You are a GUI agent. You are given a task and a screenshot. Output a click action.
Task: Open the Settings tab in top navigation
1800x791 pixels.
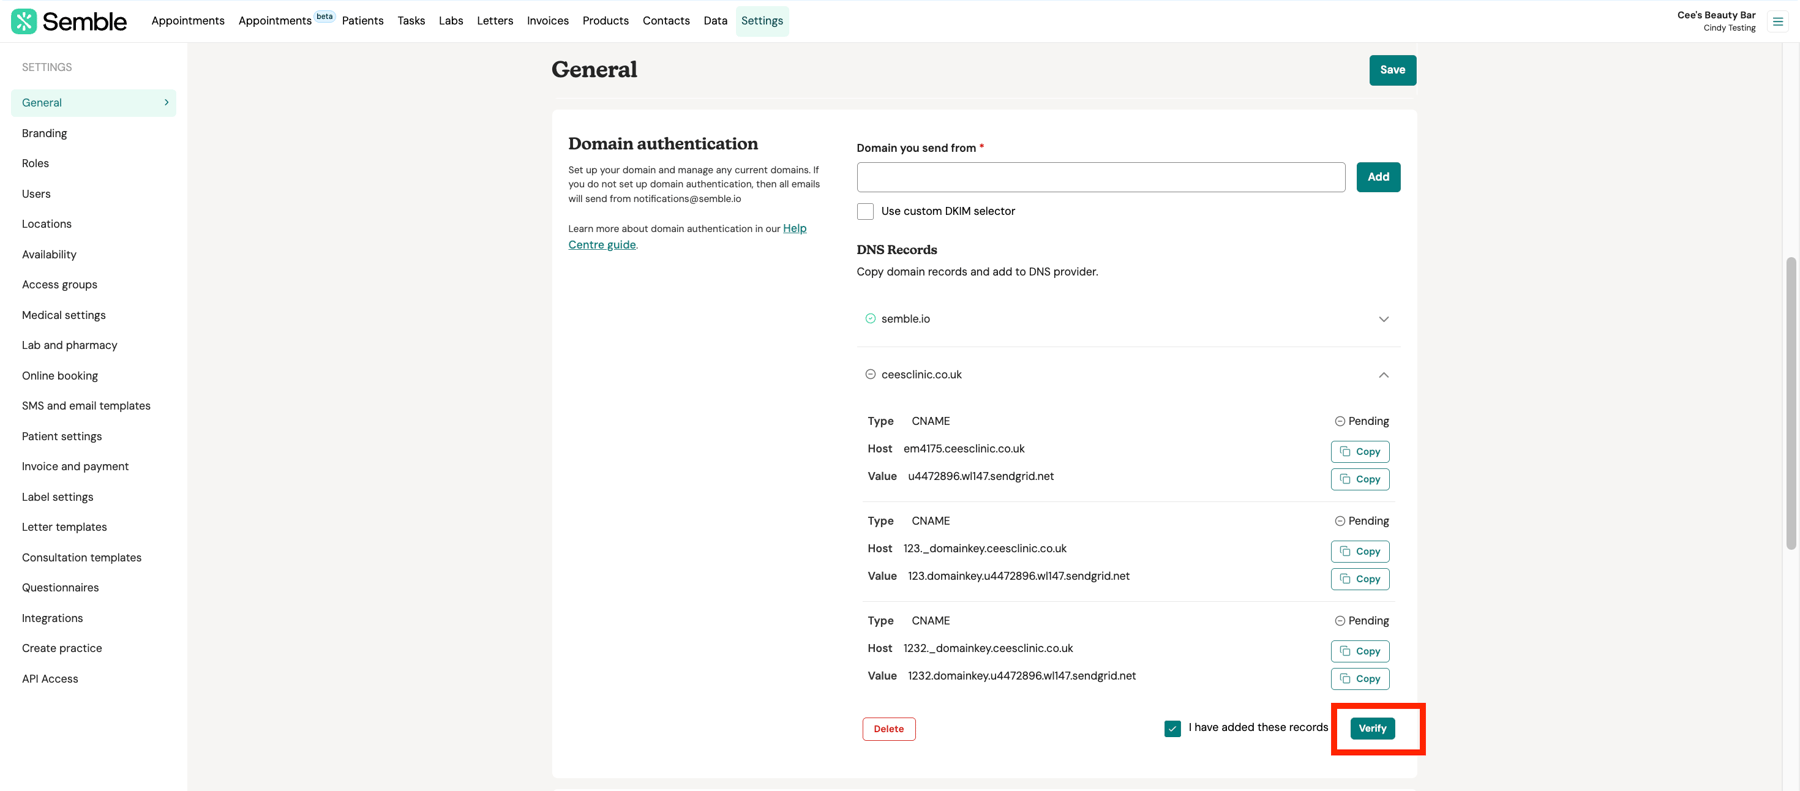click(x=762, y=21)
